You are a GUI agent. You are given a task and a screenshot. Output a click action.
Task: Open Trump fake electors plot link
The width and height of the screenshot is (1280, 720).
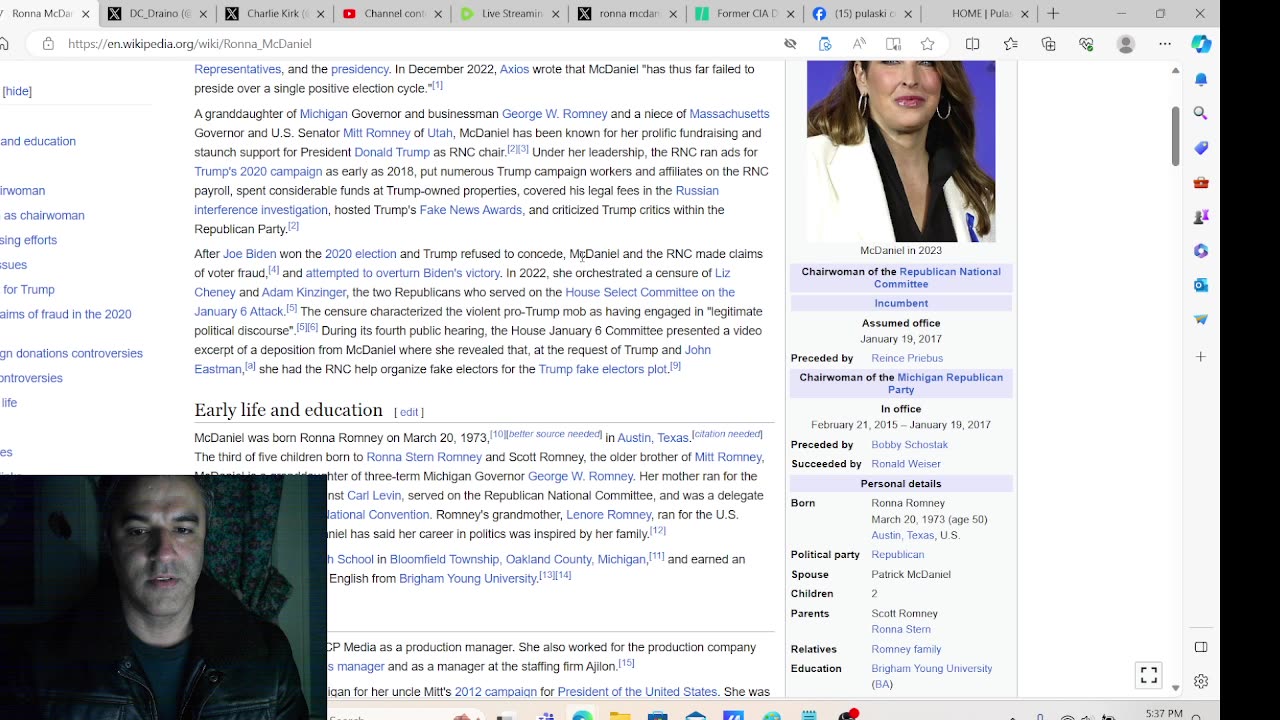603,369
